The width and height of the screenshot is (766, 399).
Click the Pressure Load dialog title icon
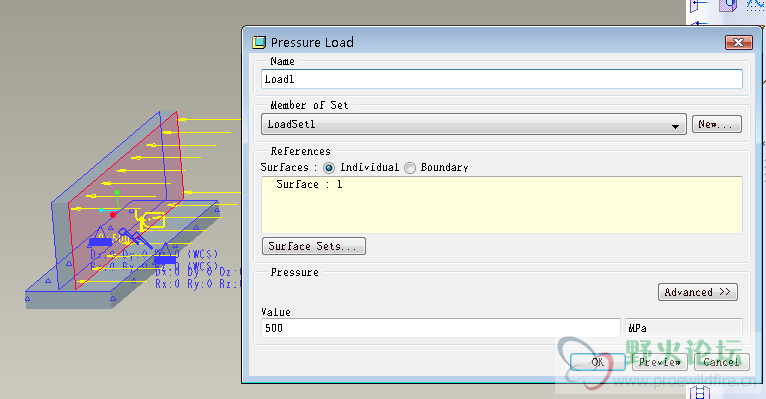pyautogui.click(x=258, y=42)
